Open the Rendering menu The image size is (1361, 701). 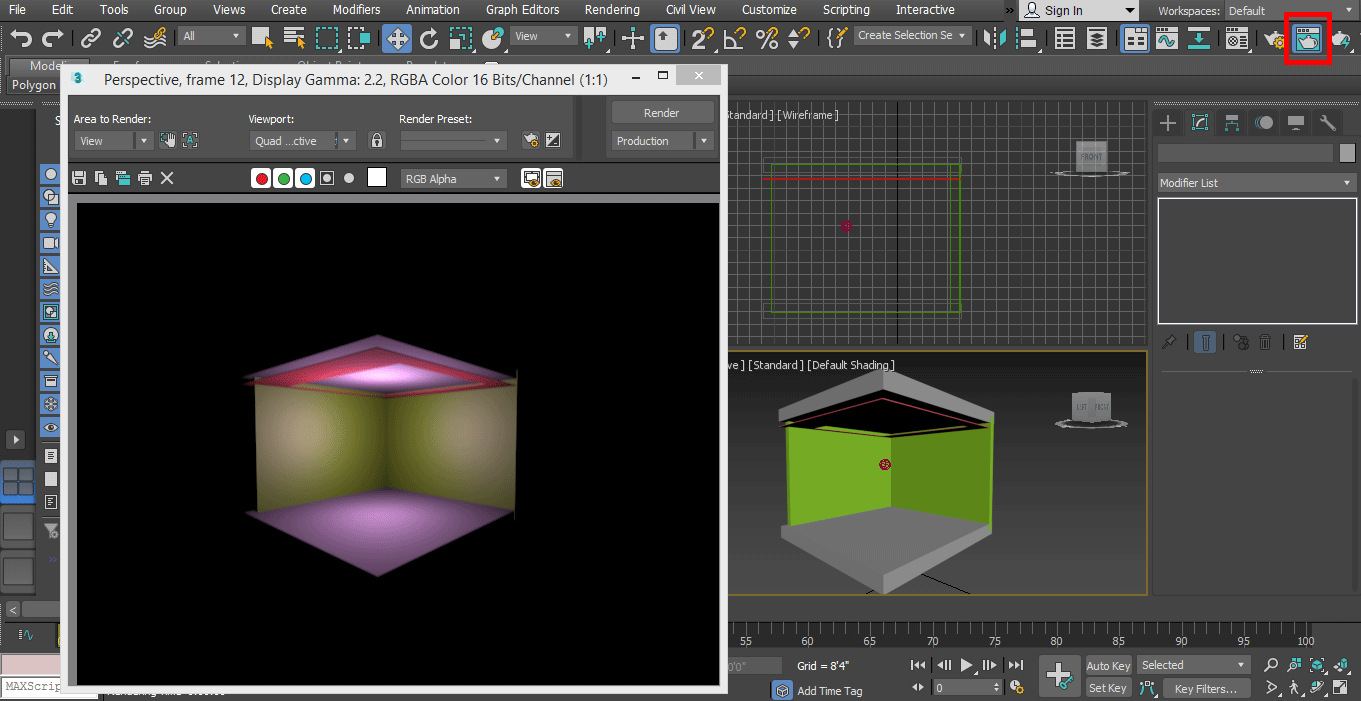pyautogui.click(x=612, y=10)
